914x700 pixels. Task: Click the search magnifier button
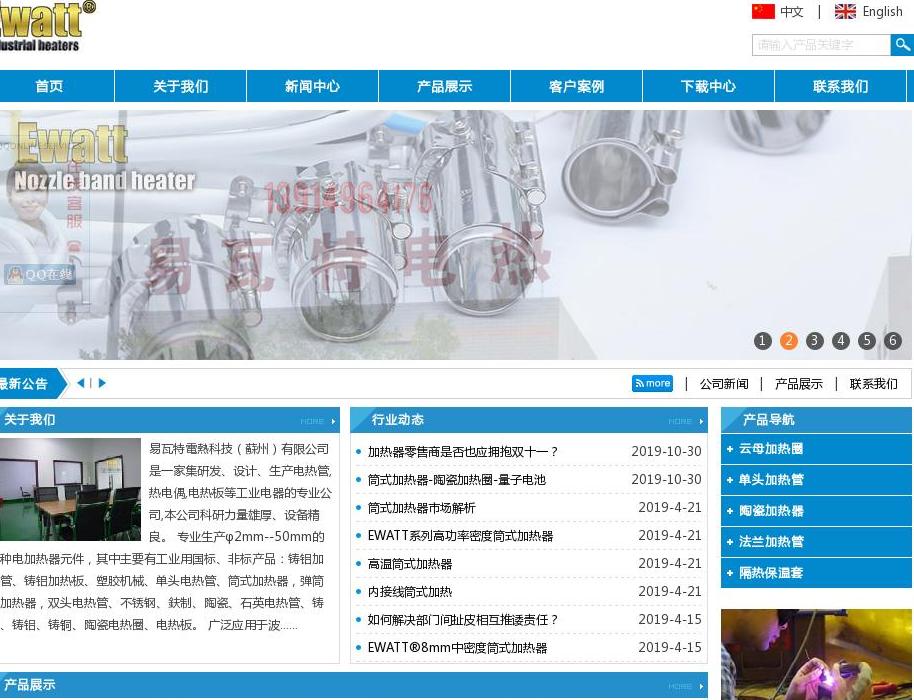(x=902, y=45)
